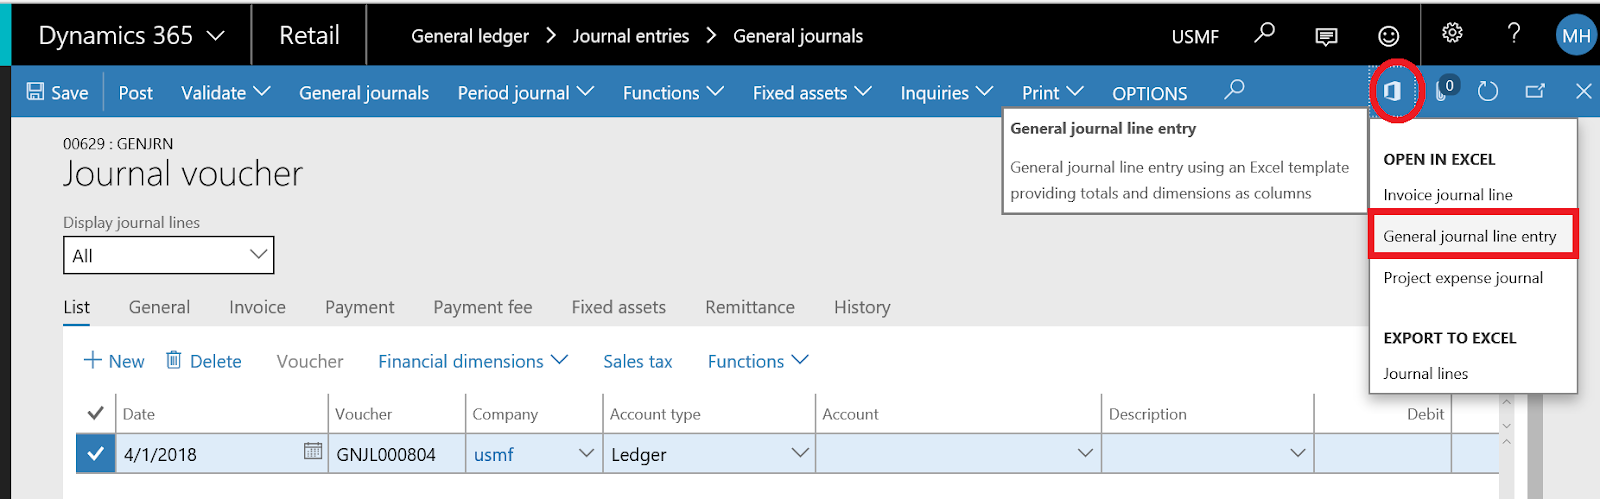Click the Post button
Image resolution: width=1600 pixels, height=499 pixels.
pyautogui.click(x=135, y=93)
